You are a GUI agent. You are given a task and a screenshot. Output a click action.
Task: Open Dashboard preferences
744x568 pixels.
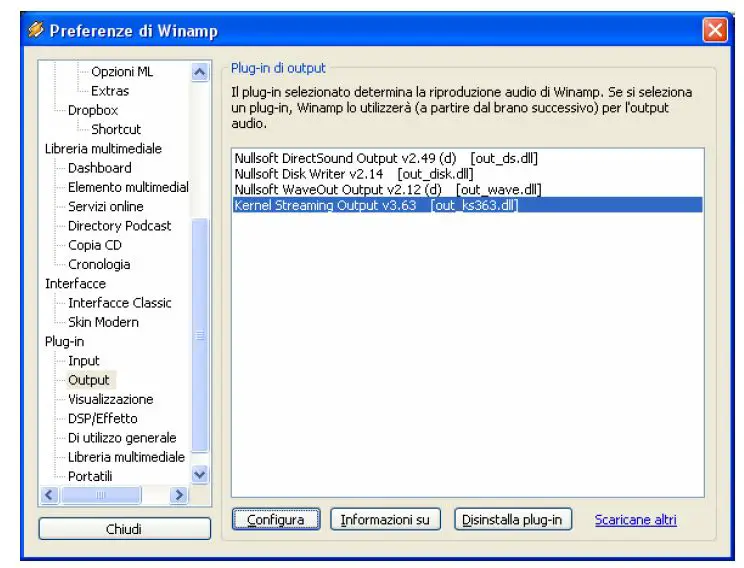[100, 168]
